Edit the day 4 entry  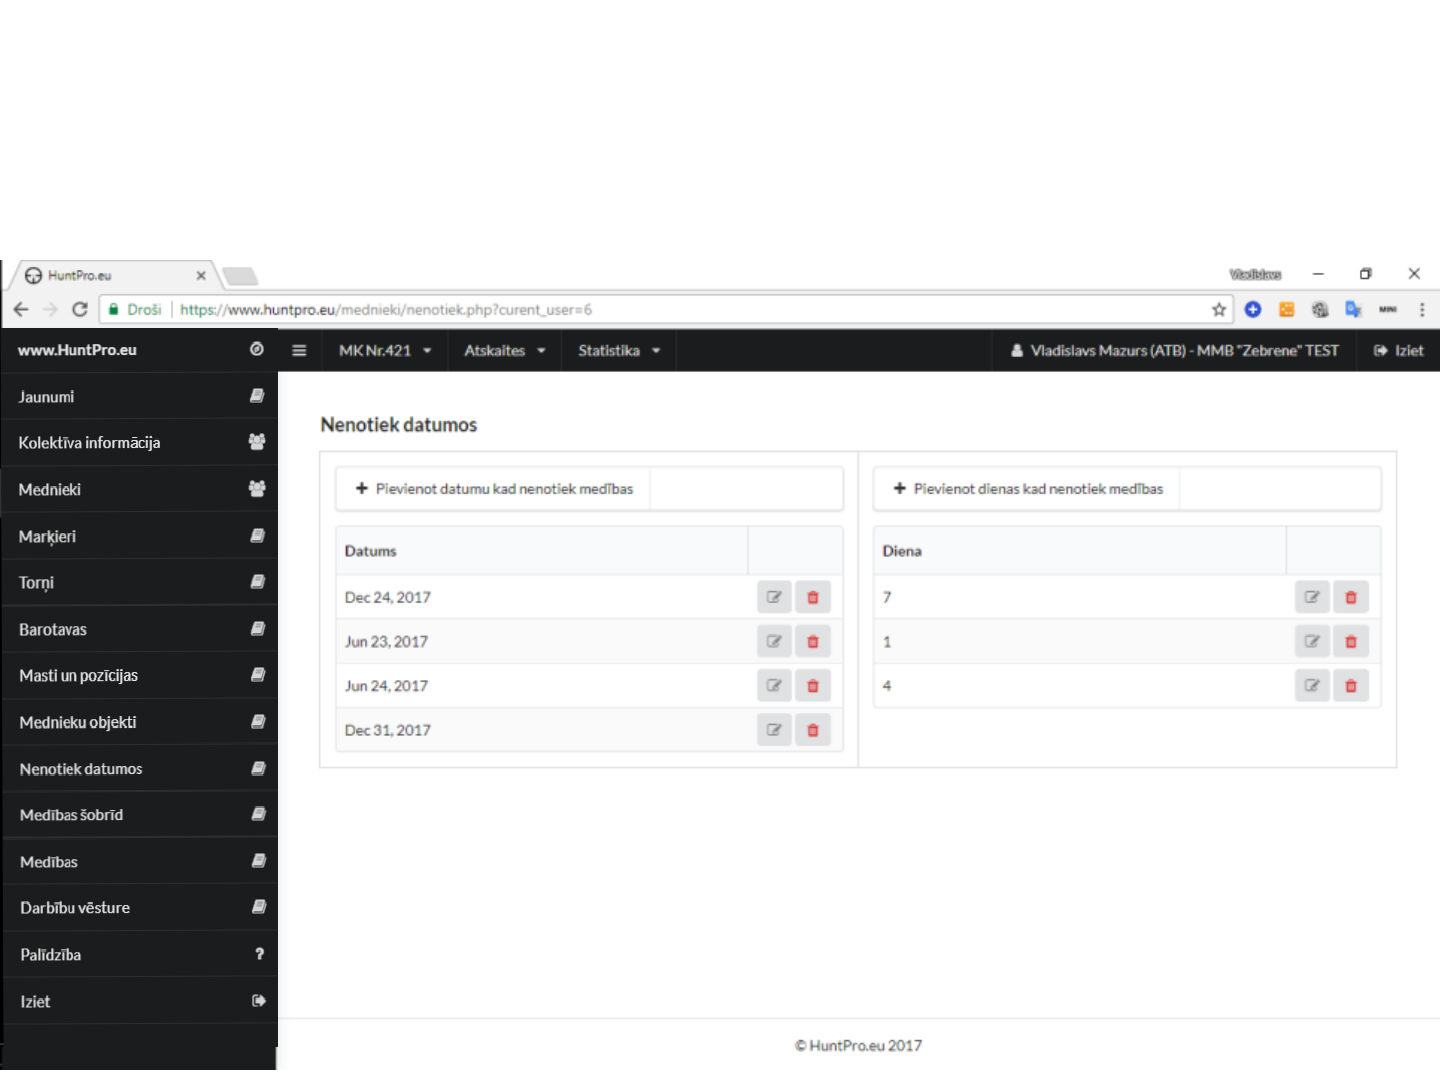point(1312,685)
